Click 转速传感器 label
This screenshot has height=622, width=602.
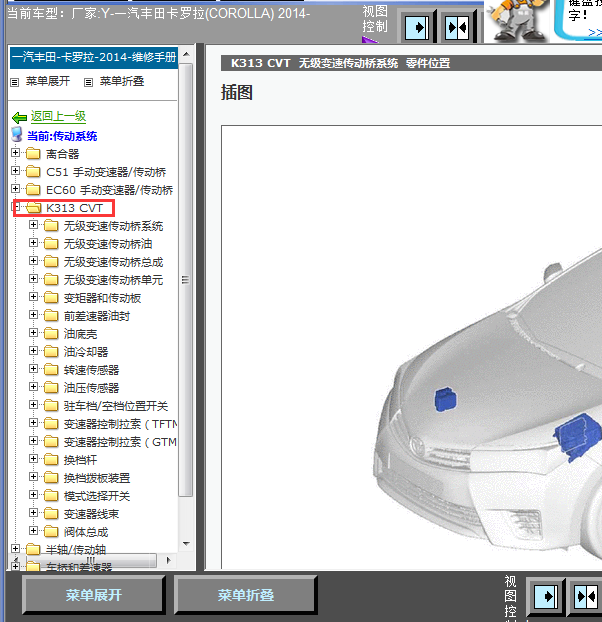(91, 370)
